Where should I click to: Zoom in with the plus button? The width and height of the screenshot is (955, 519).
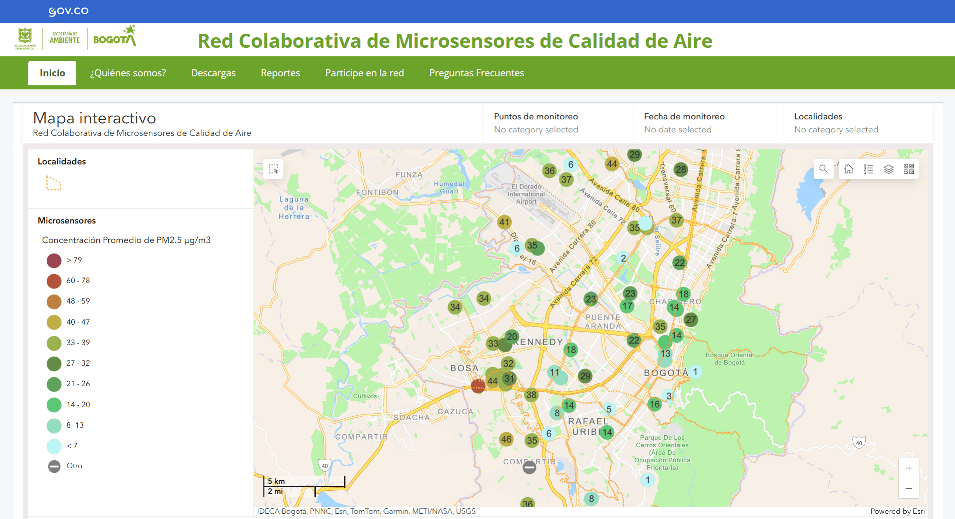point(908,468)
